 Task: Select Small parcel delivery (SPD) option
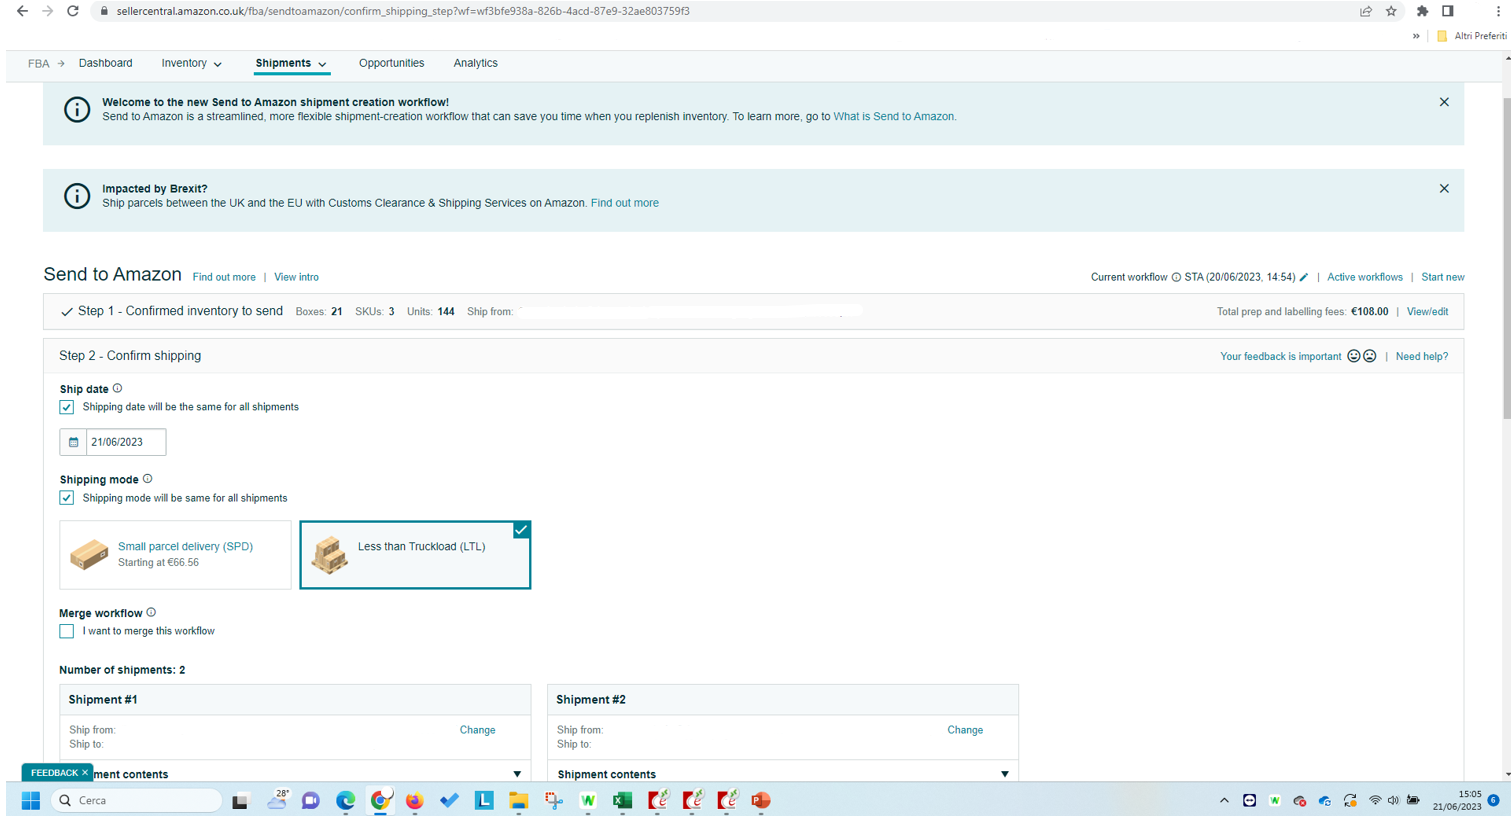tap(175, 554)
